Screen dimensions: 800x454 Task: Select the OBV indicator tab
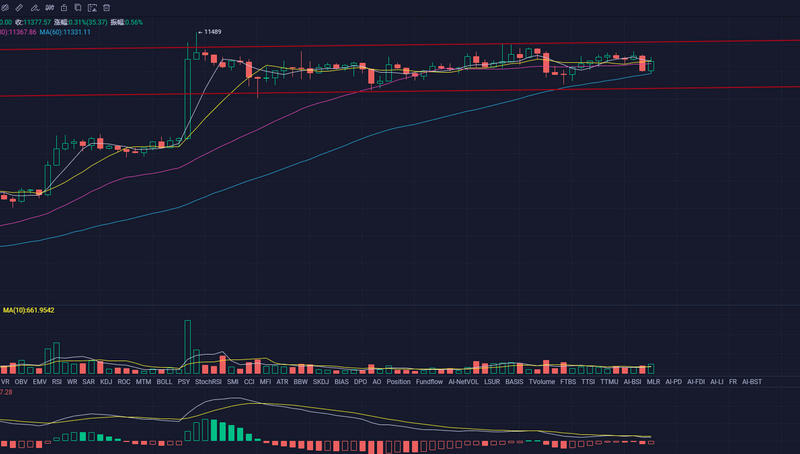[x=22, y=381]
